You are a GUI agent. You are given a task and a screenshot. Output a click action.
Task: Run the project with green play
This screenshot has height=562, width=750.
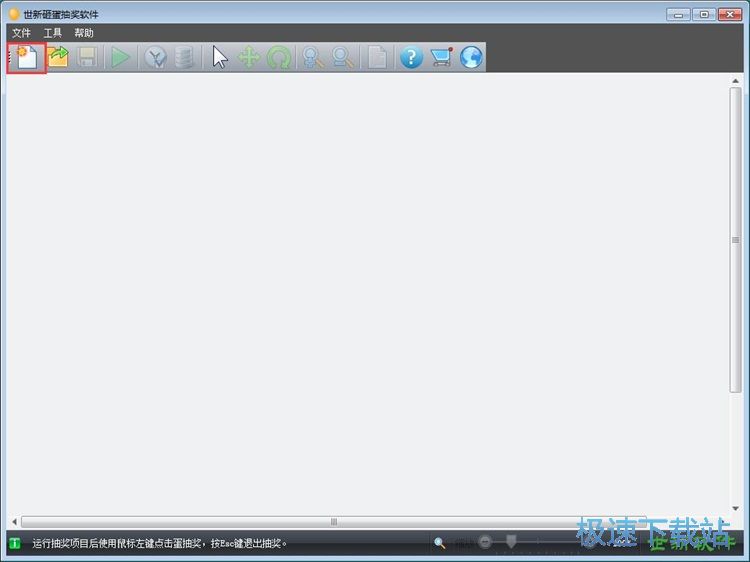pyautogui.click(x=120, y=57)
